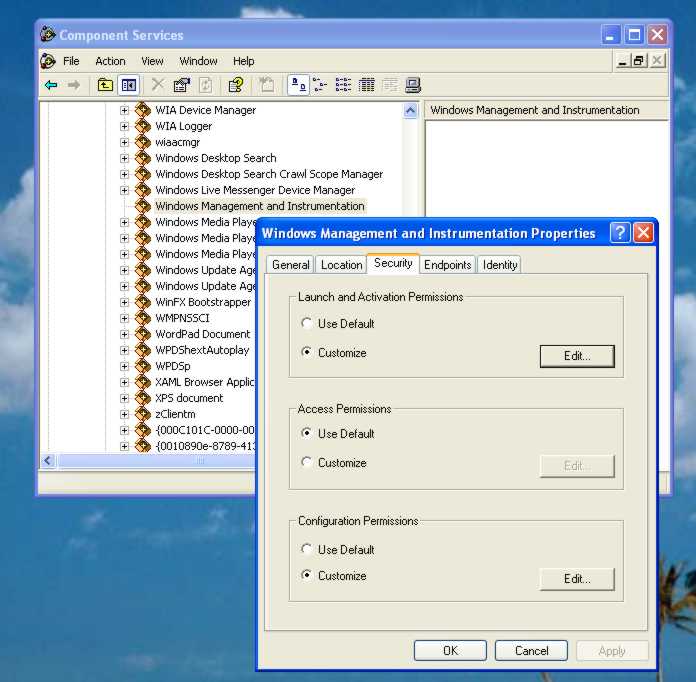696x682 pixels.
Task: Expand the Windows Desktop Search node
Action: pos(124,158)
